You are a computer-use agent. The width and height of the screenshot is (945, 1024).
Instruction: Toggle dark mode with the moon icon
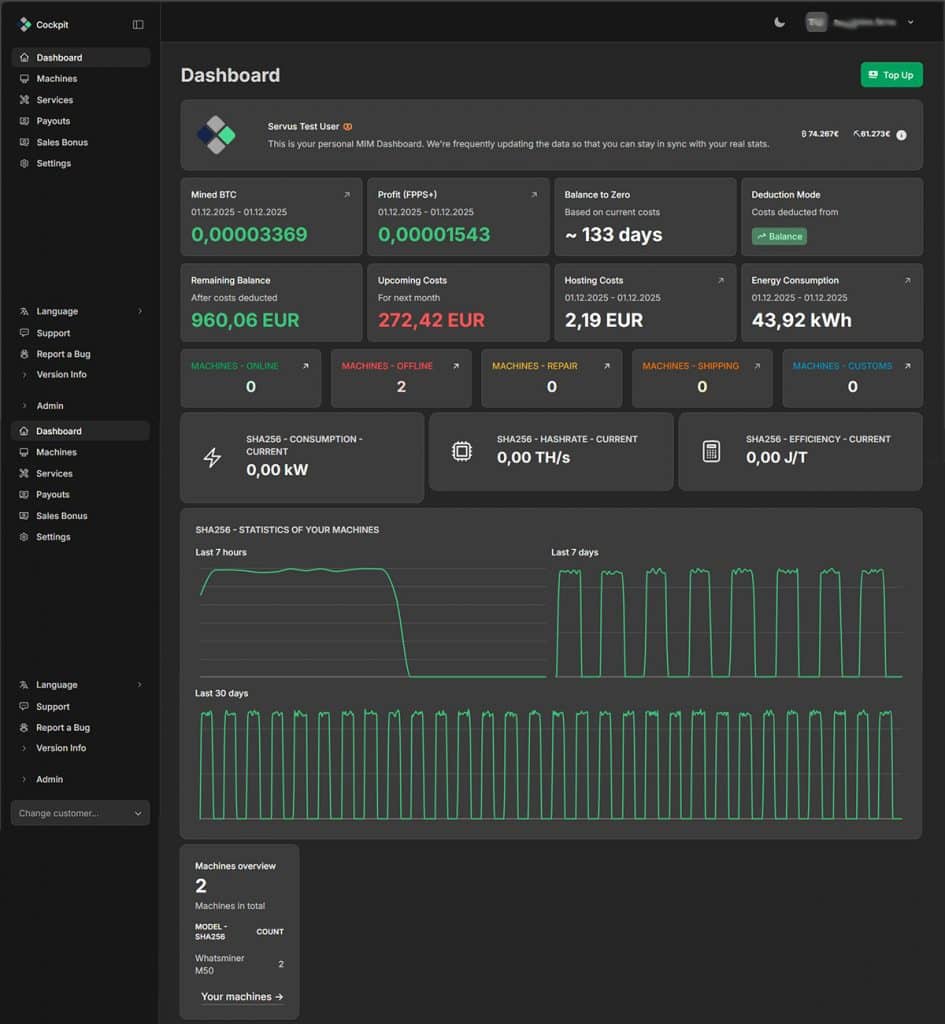pyautogui.click(x=780, y=22)
